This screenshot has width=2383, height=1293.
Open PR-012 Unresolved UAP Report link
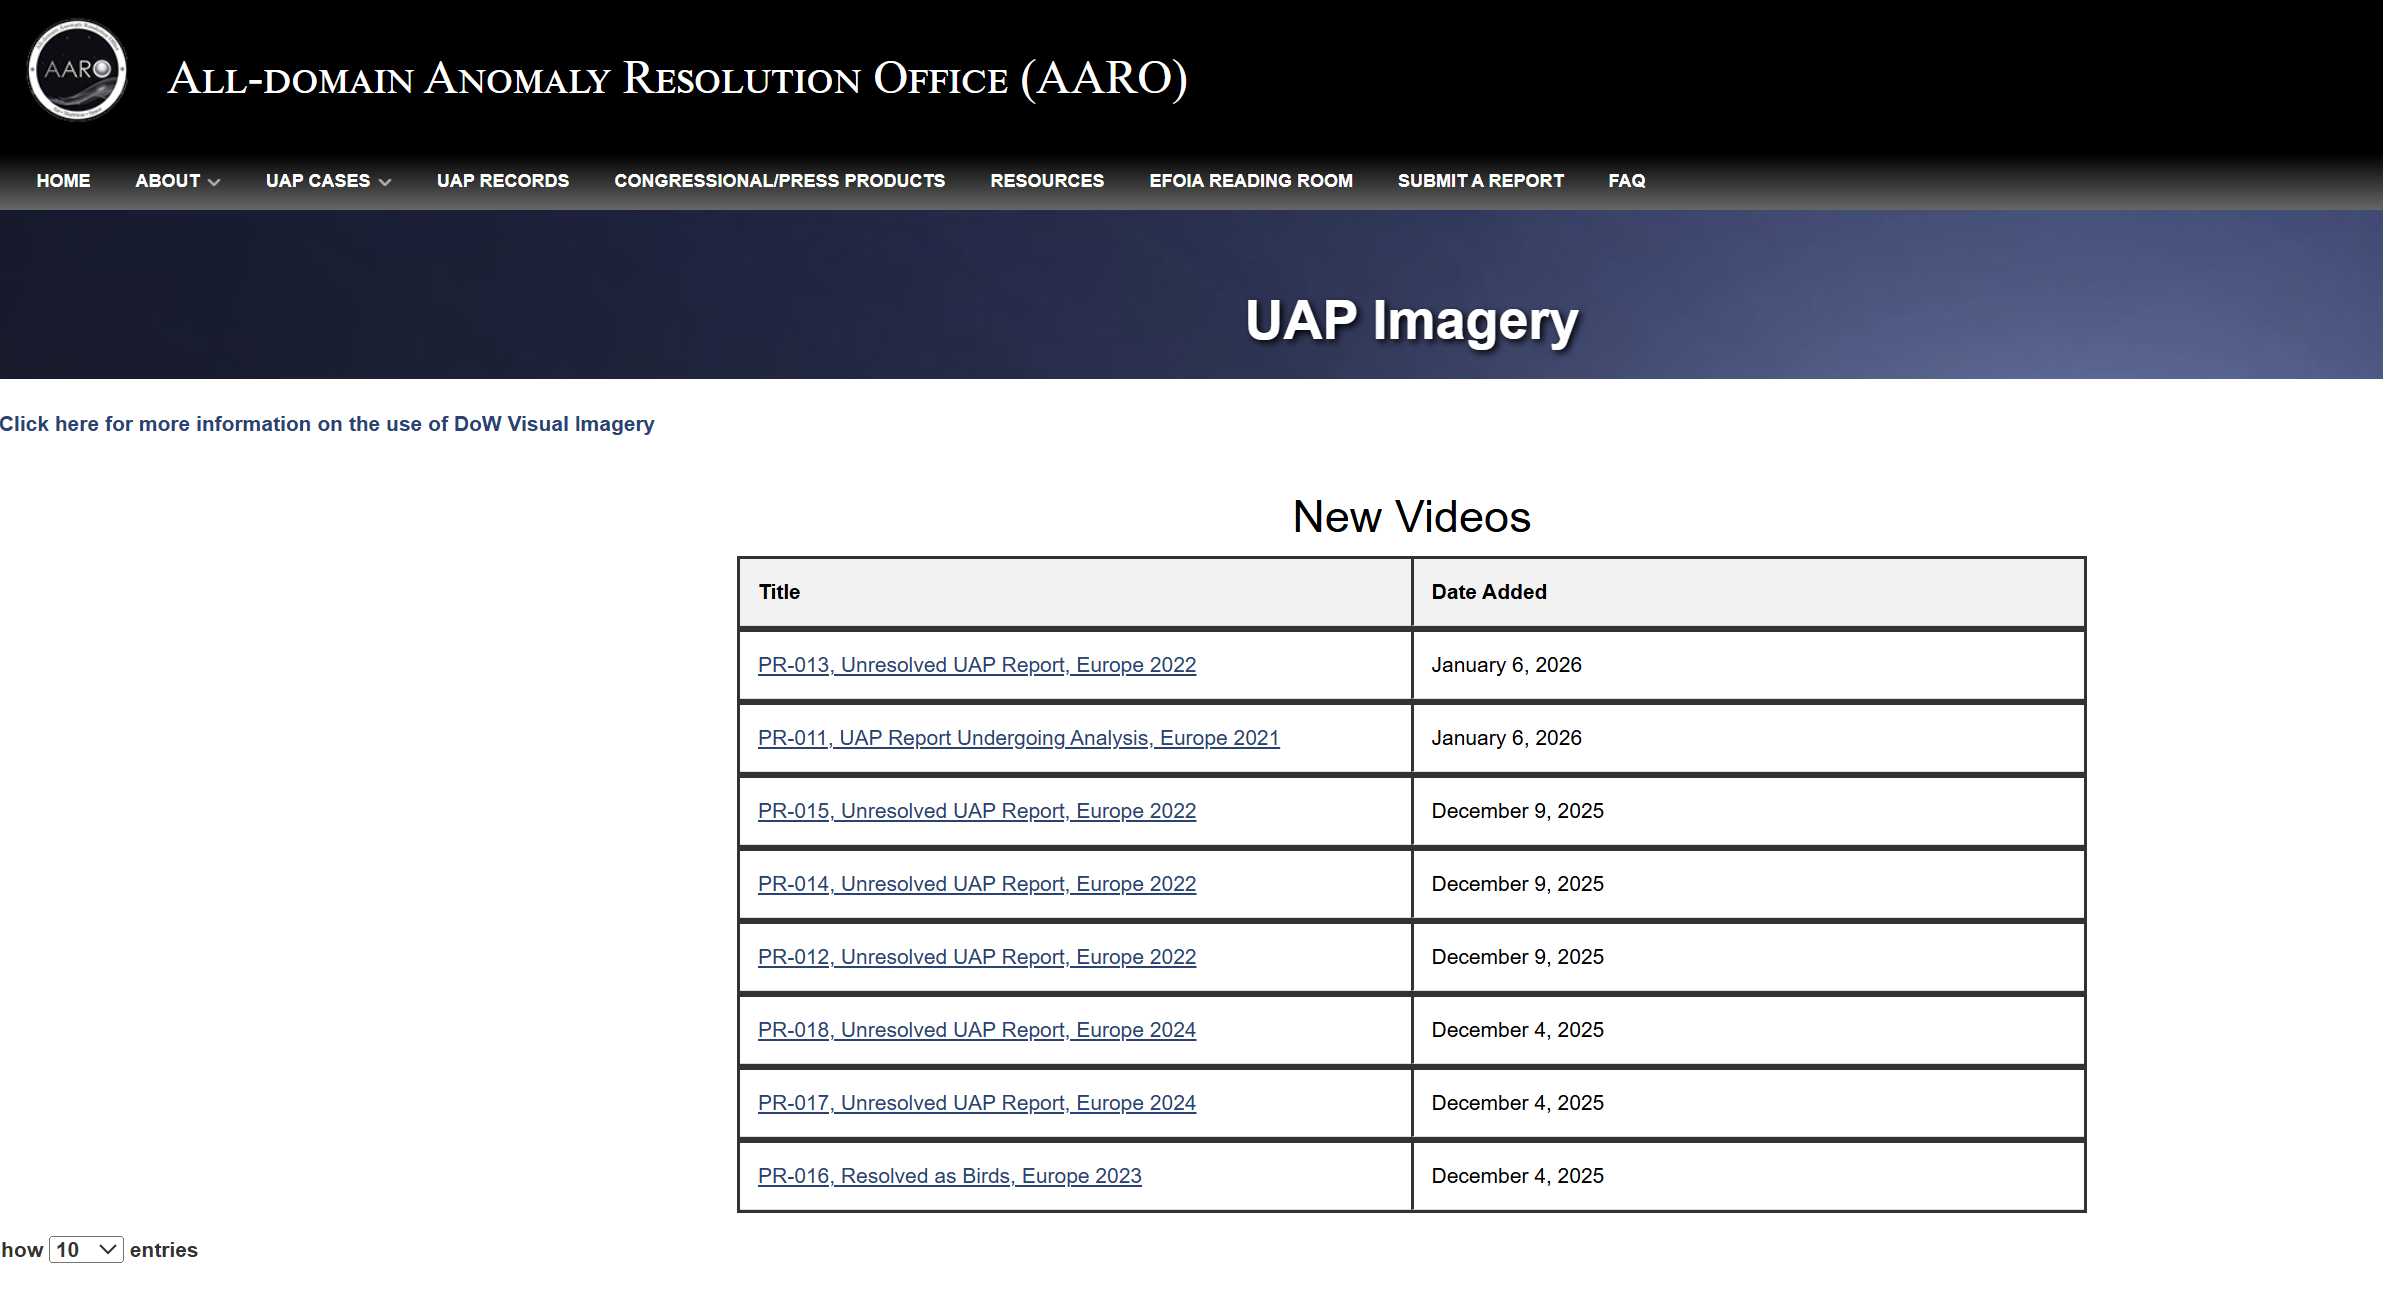coord(977,957)
